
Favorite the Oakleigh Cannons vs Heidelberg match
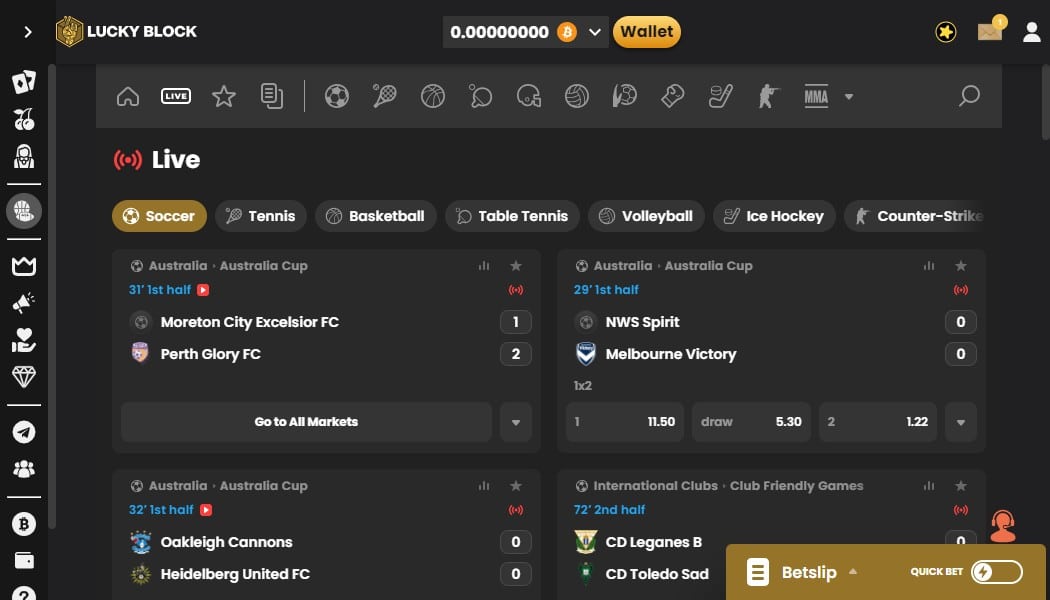(x=516, y=486)
